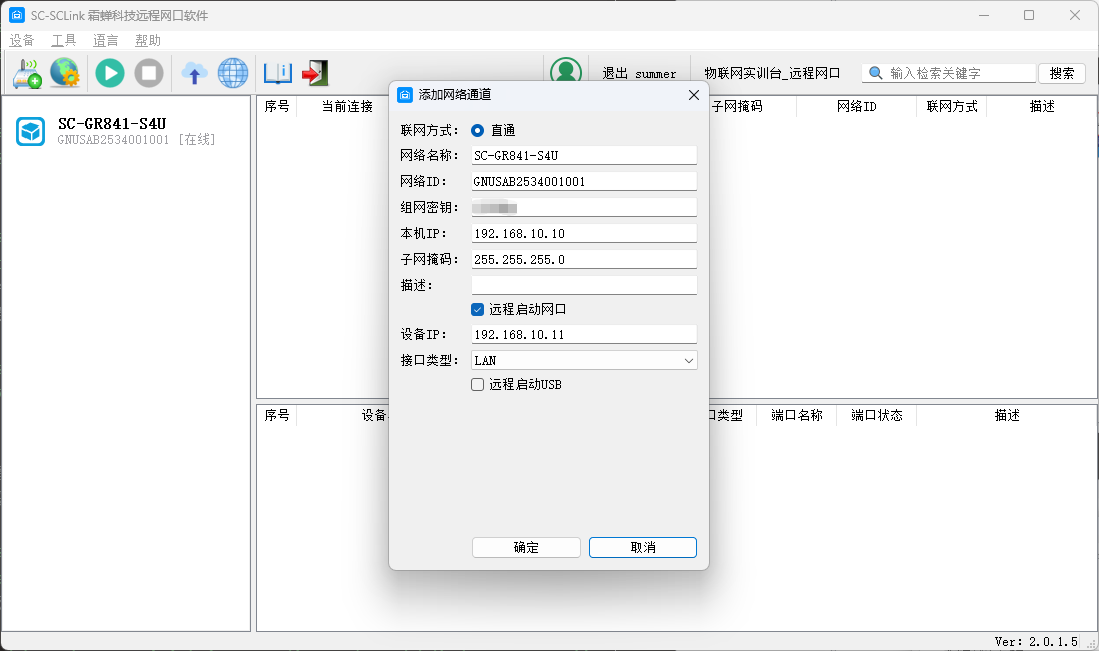Click the cloud upload icon
1099x651 pixels.
194,73
